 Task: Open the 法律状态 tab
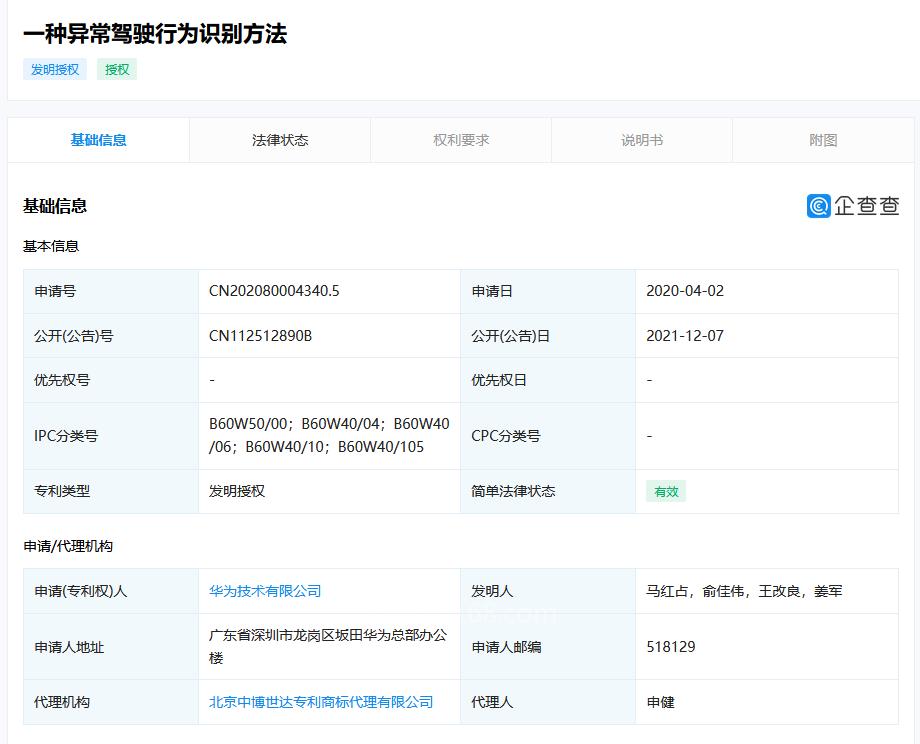[x=280, y=140]
